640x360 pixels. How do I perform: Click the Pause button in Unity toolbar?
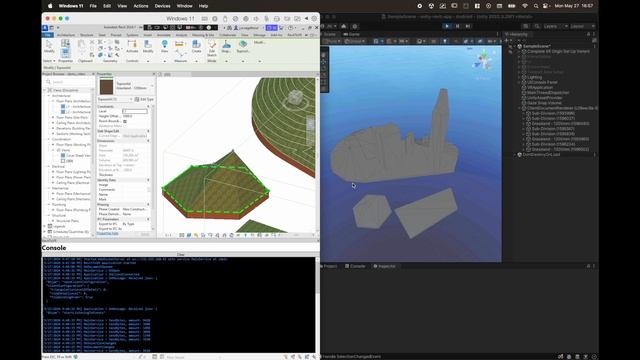[458, 26]
